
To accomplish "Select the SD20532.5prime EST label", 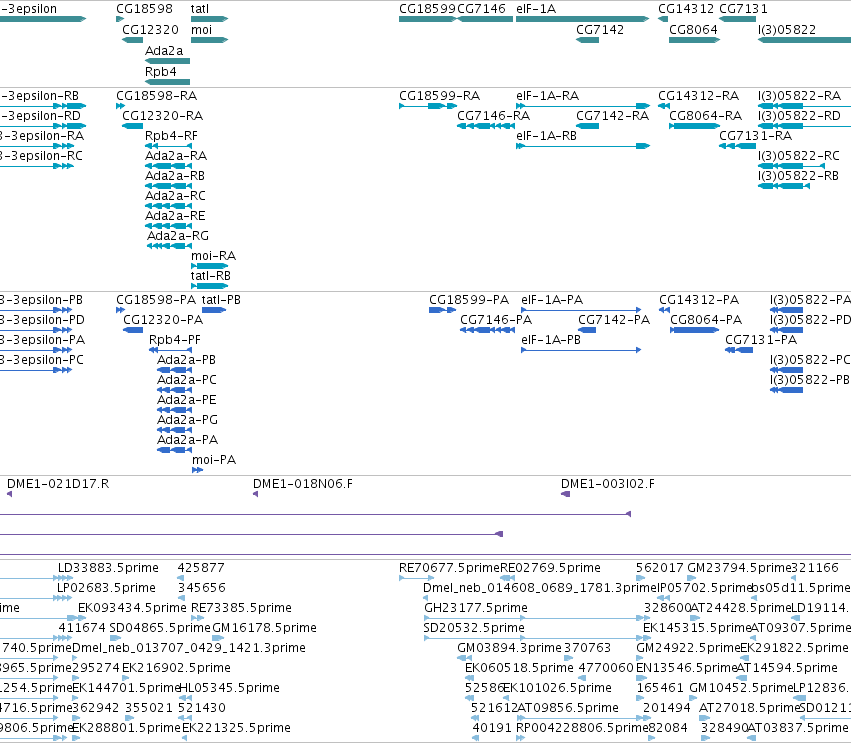I will pyautogui.click(x=474, y=628).
